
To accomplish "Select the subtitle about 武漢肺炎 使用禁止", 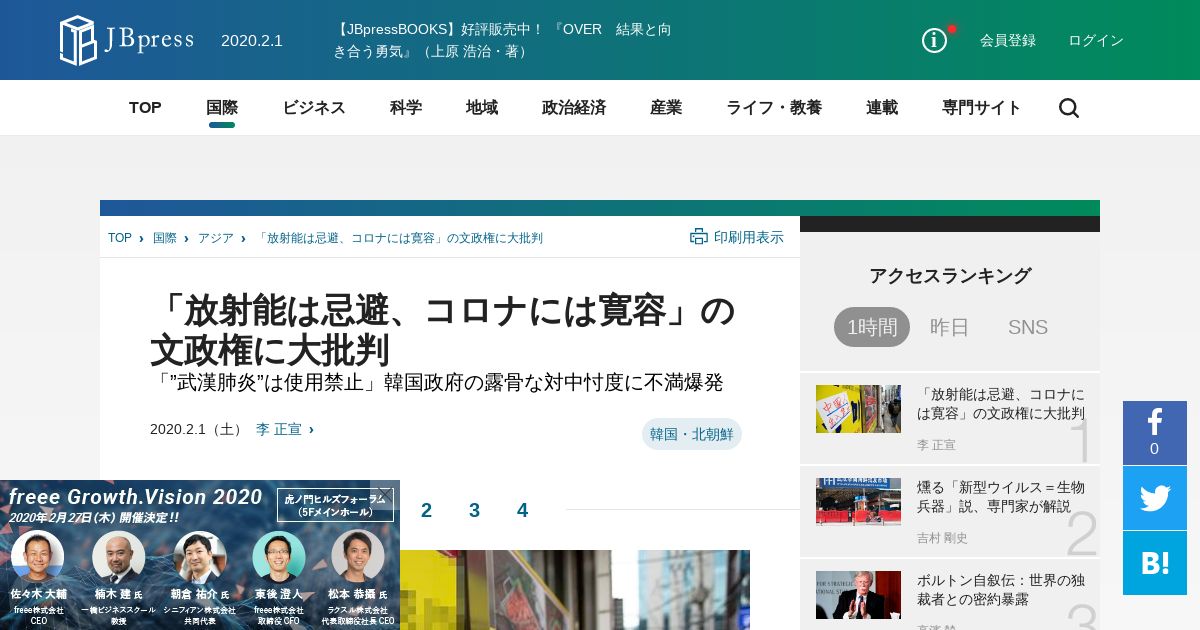I will pos(437,382).
